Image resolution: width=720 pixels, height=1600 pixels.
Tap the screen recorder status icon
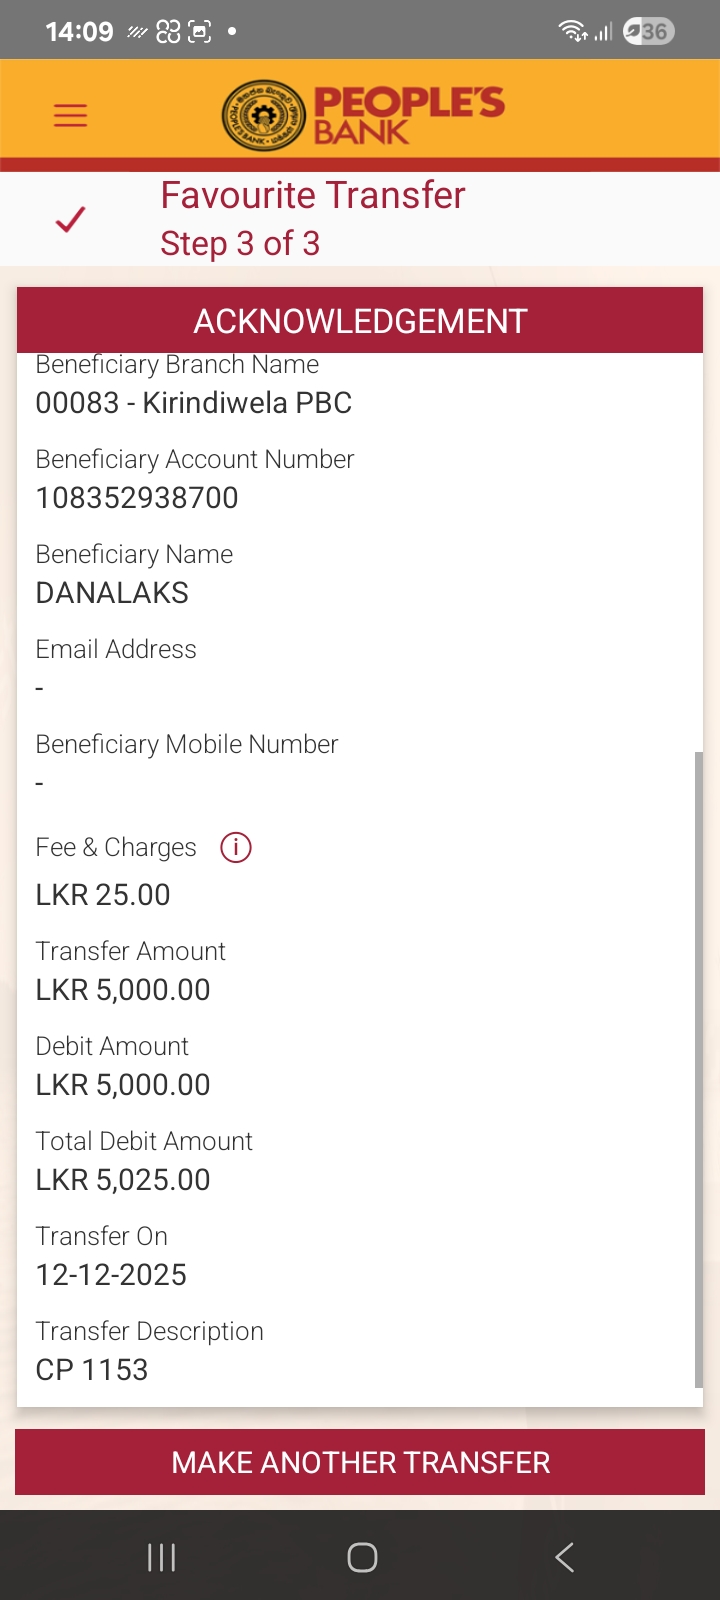click(200, 32)
